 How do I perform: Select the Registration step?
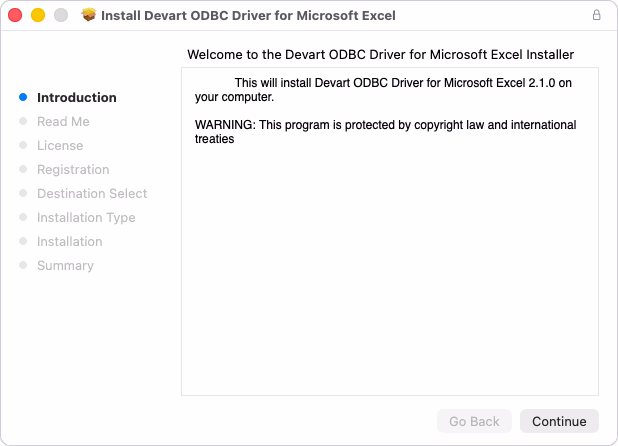(73, 169)
